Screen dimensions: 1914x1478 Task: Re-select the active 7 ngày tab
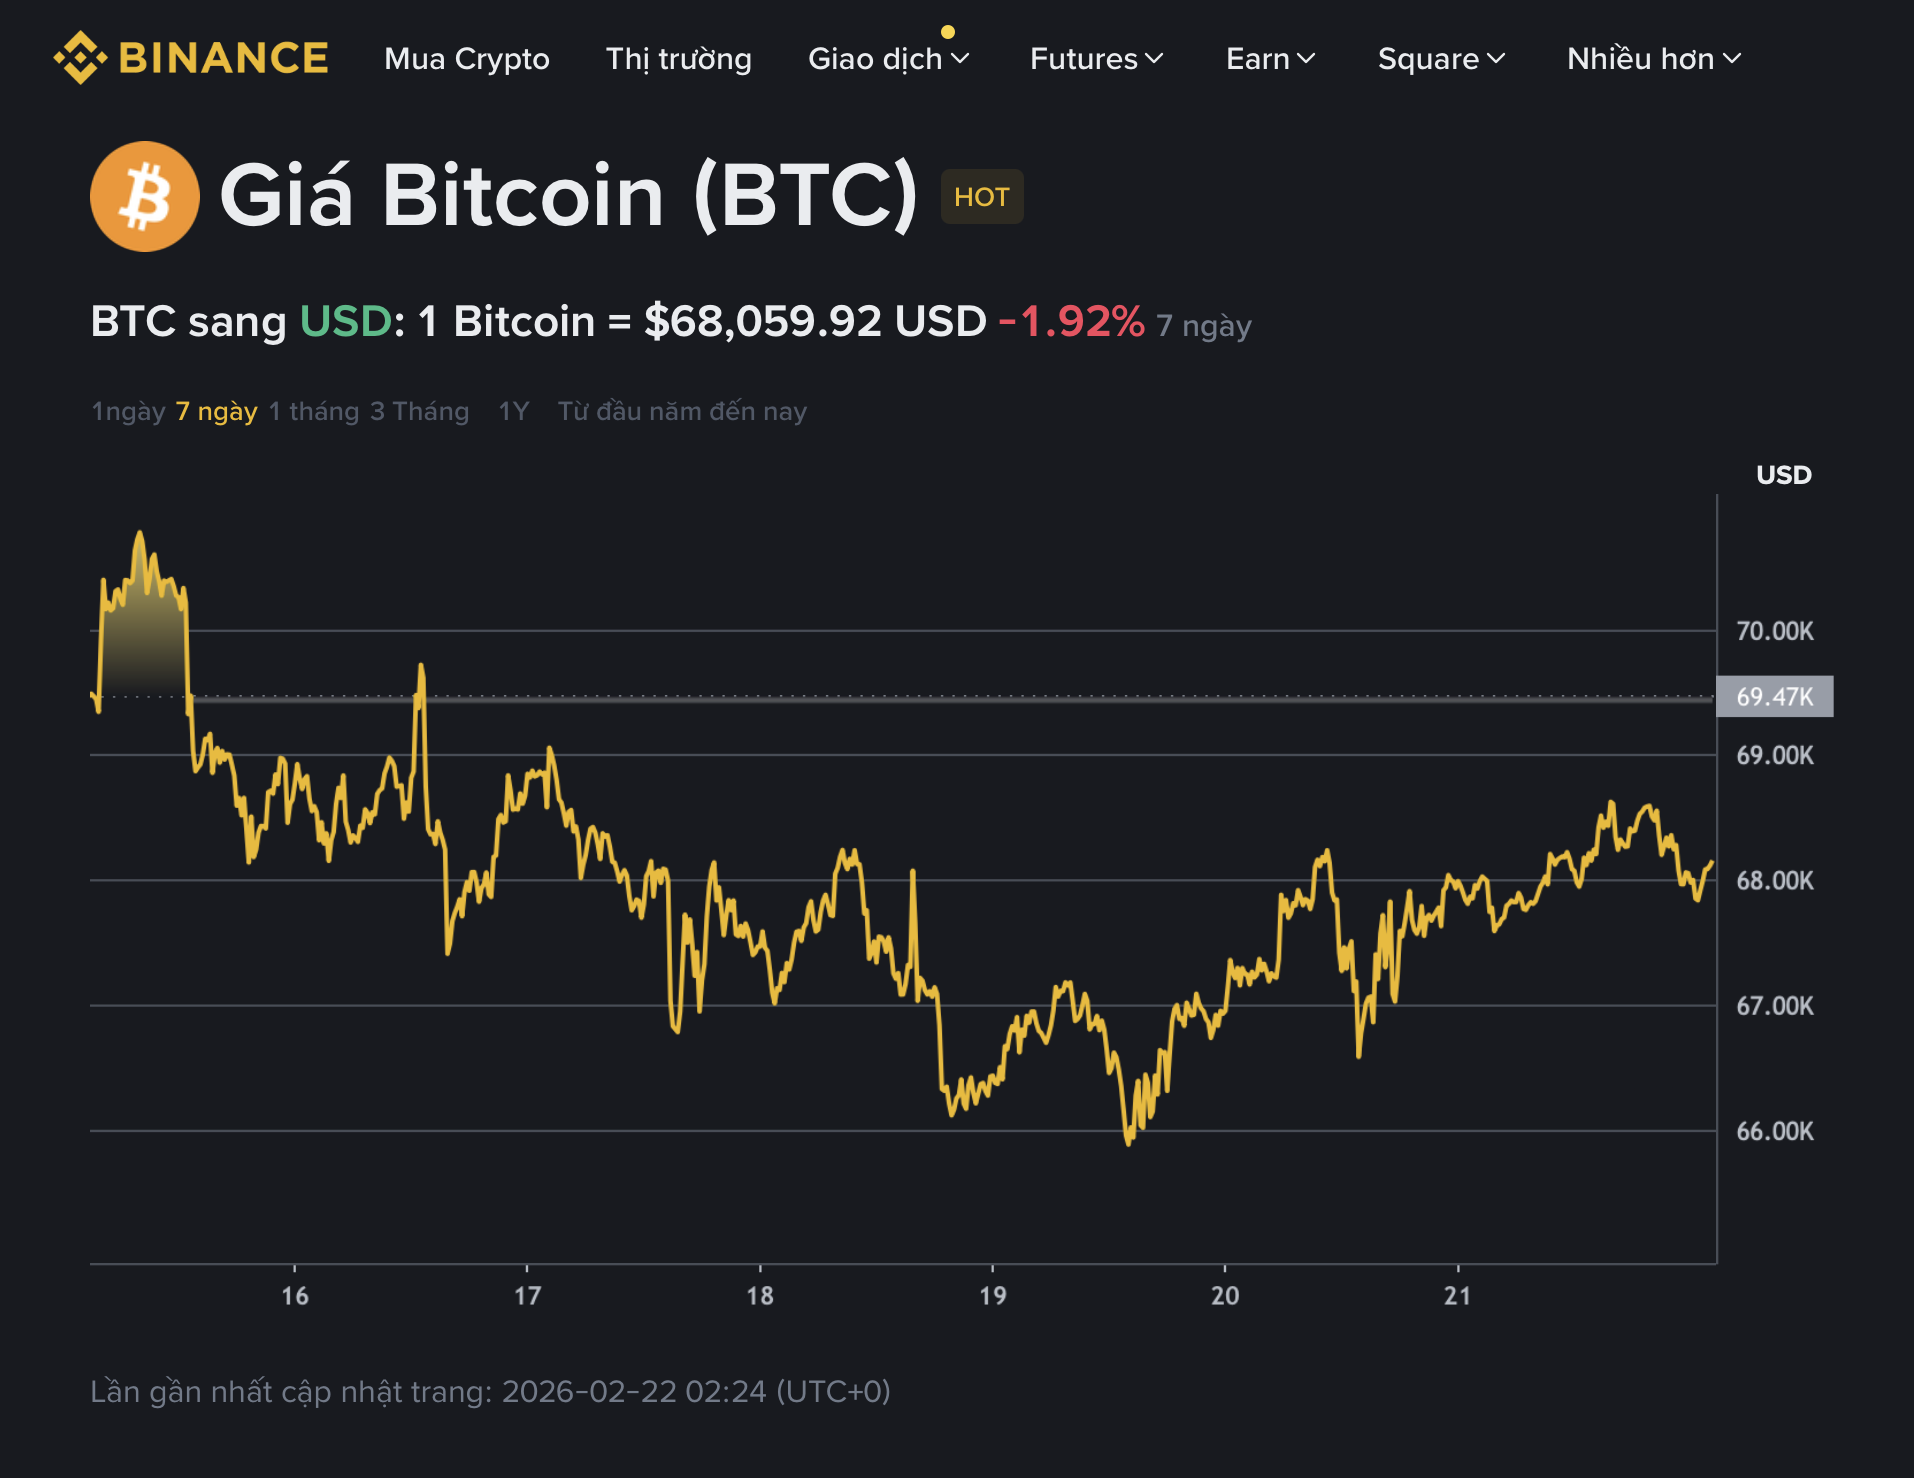coord(215,410)
